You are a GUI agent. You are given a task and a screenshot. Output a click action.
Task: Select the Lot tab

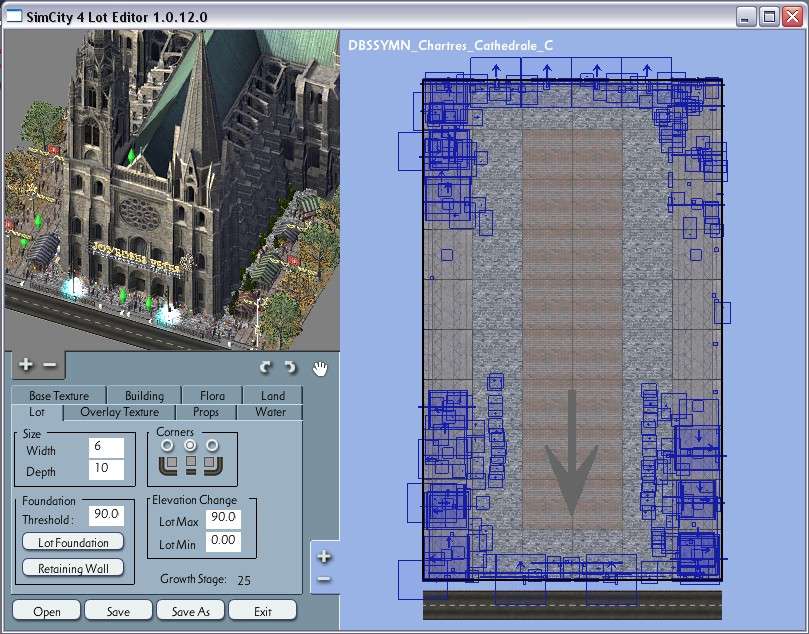click(x=37, y=412)
